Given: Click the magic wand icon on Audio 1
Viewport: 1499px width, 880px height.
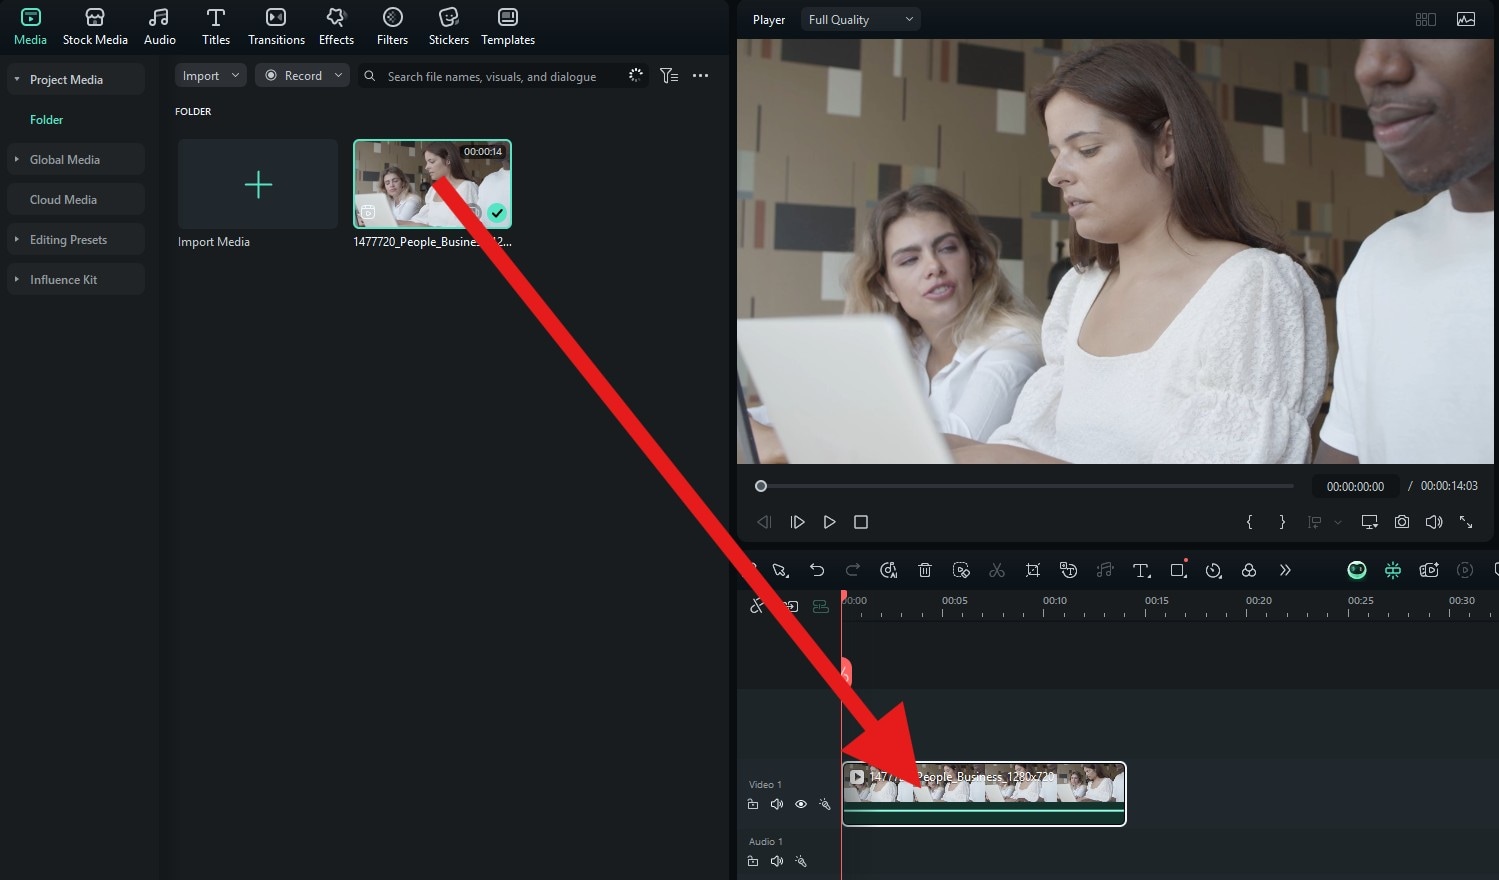Looking at the screenshot, I should (801, 861).
